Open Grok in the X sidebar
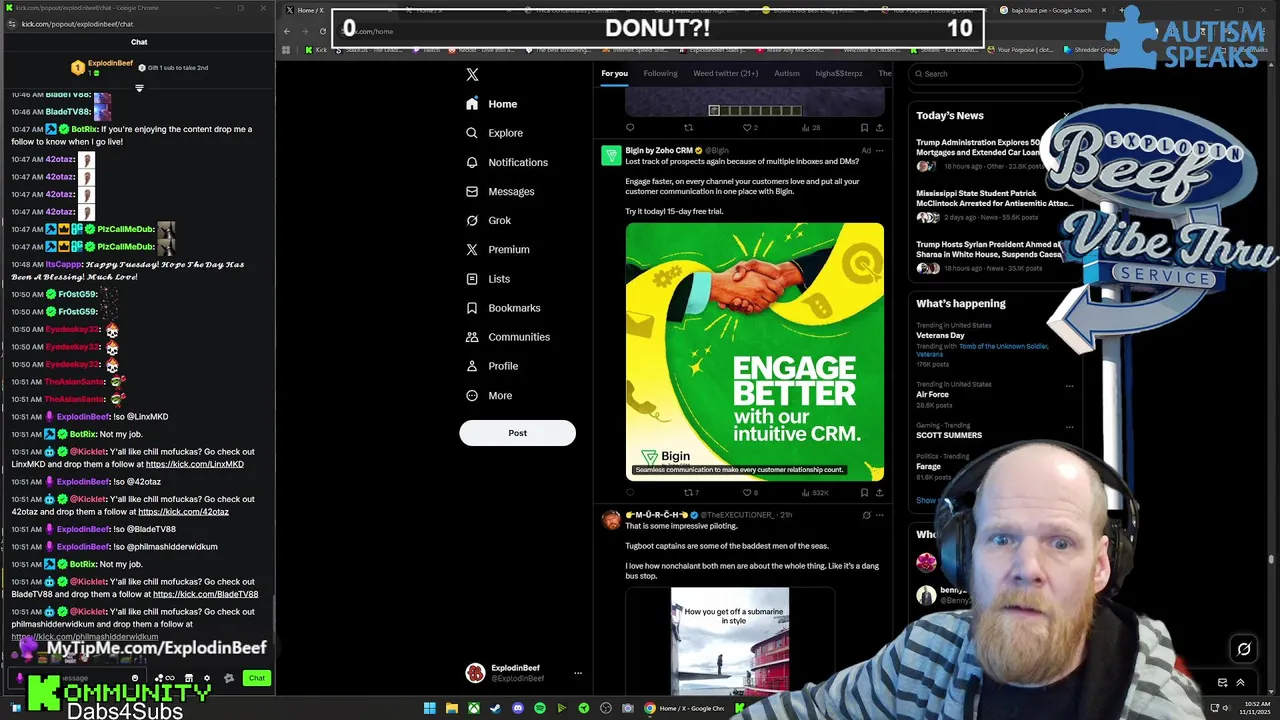Viewport: 1280px width, 720px height. (488, 220)
